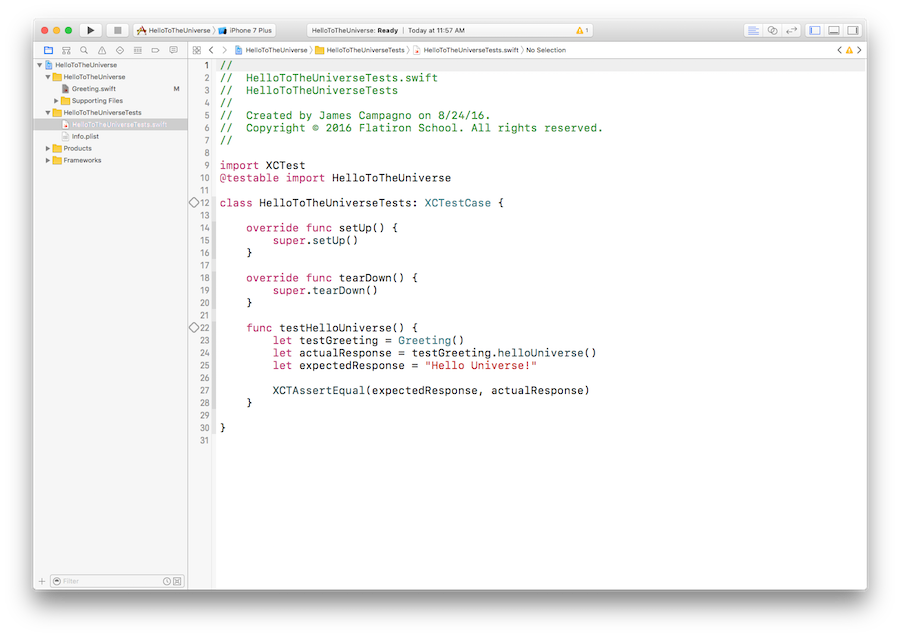Select Info.plist in the navigator
Viewport: 900px width, 637px height.
tap(85, 137)
